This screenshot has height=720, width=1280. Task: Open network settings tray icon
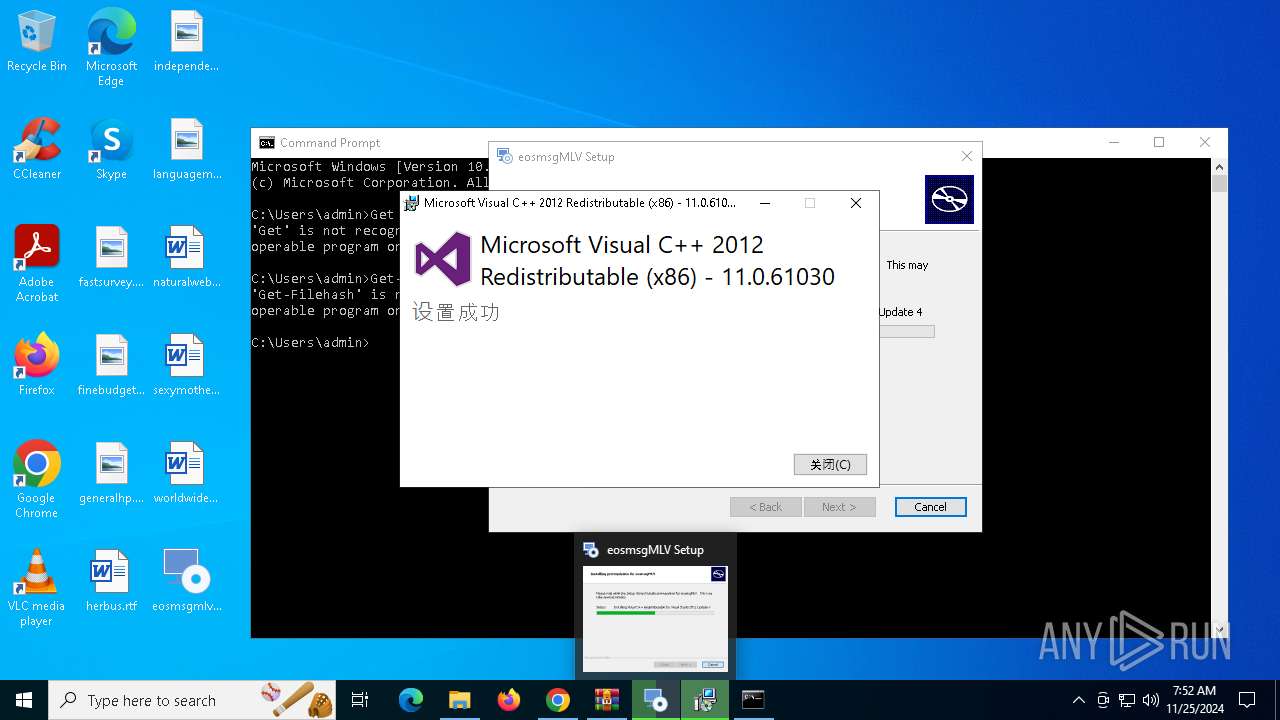point(1127,700)
